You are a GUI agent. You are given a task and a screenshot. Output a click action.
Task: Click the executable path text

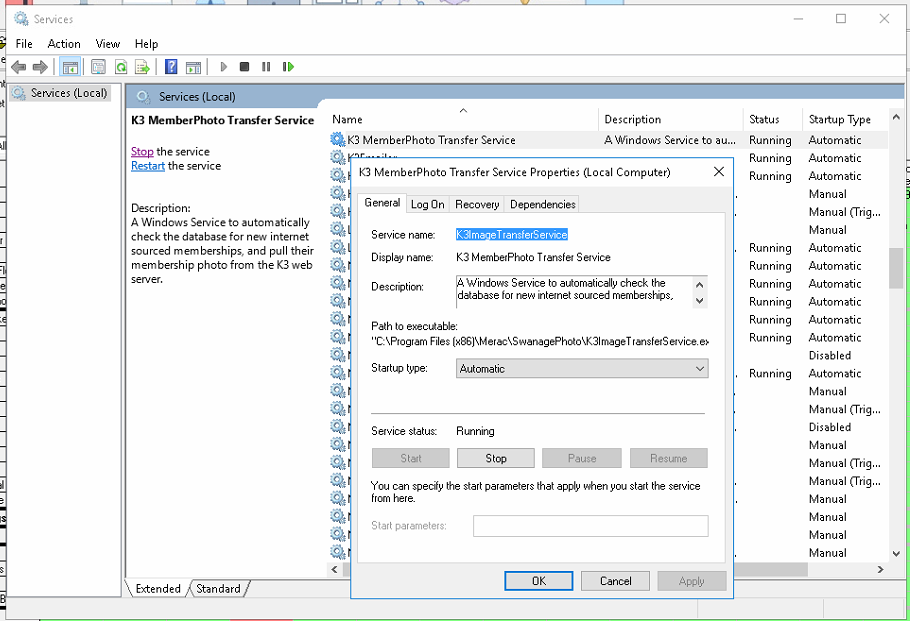(540, 341)
